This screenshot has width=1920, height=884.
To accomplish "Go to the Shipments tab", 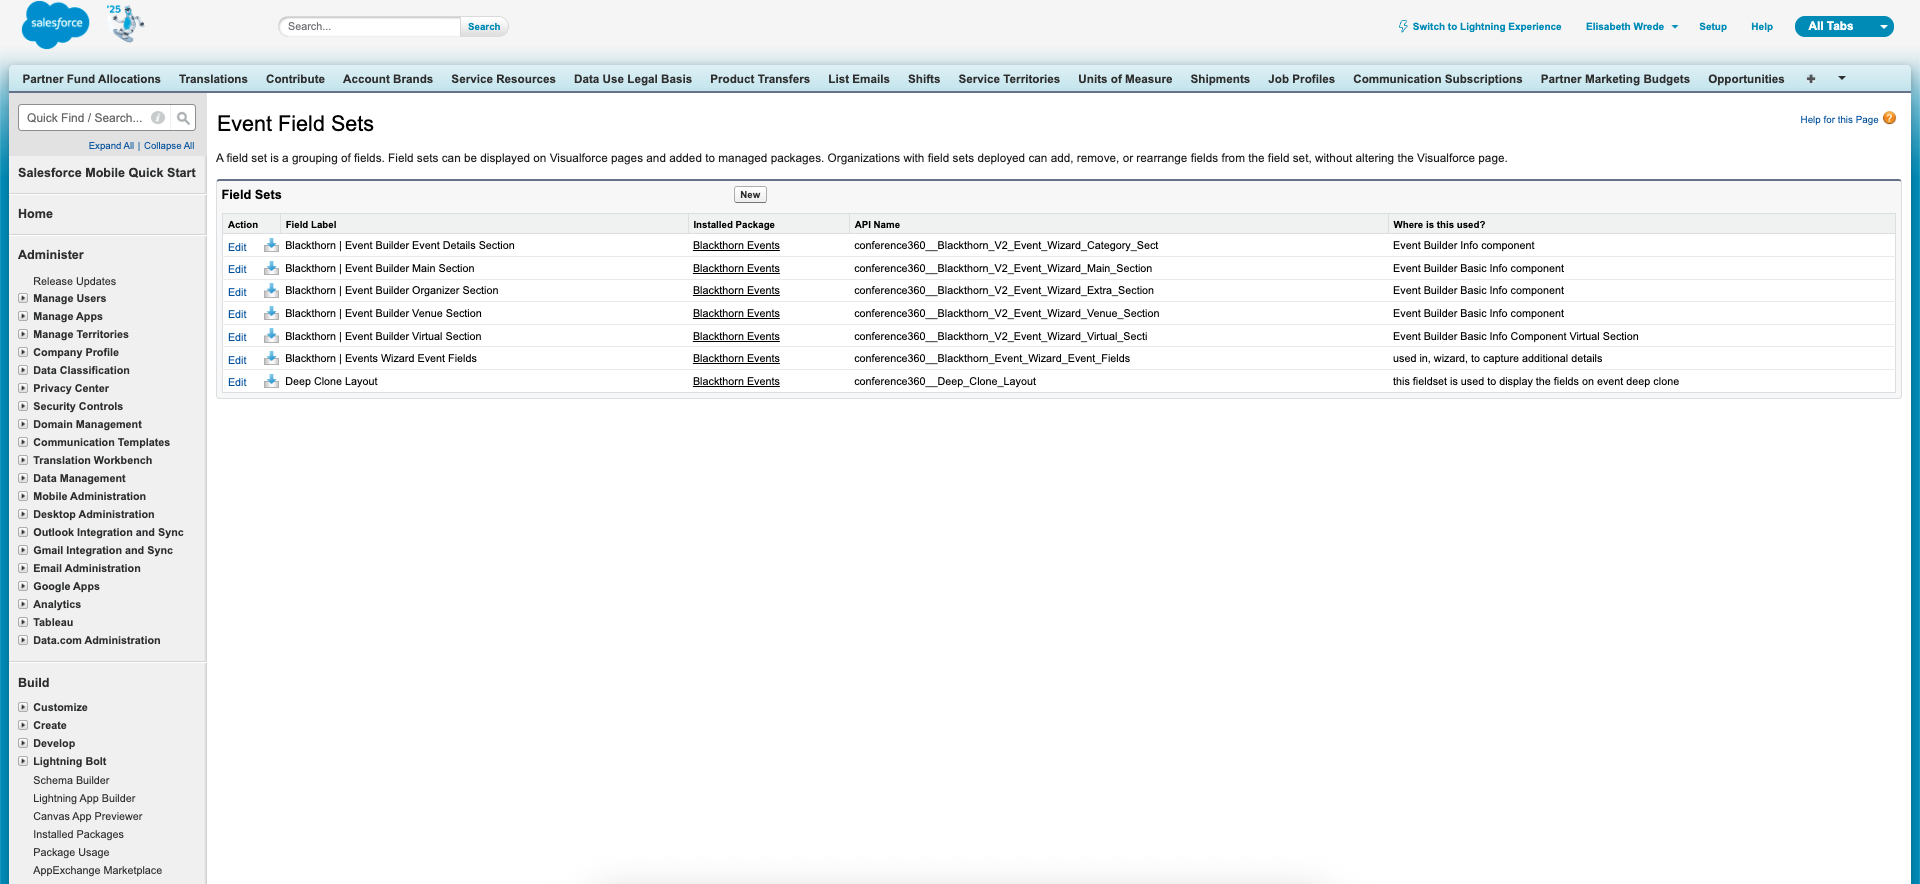I will 1220,79.
